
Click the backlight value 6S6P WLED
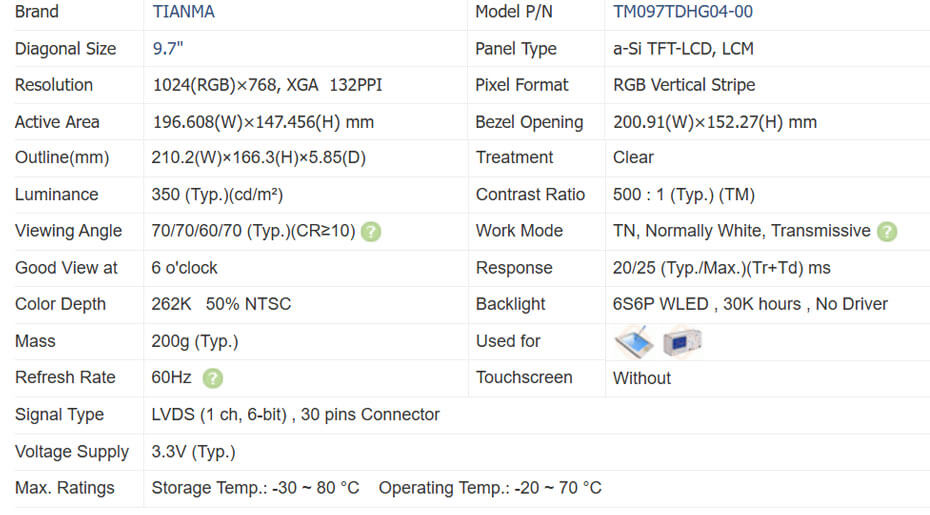tap(661, 304)
